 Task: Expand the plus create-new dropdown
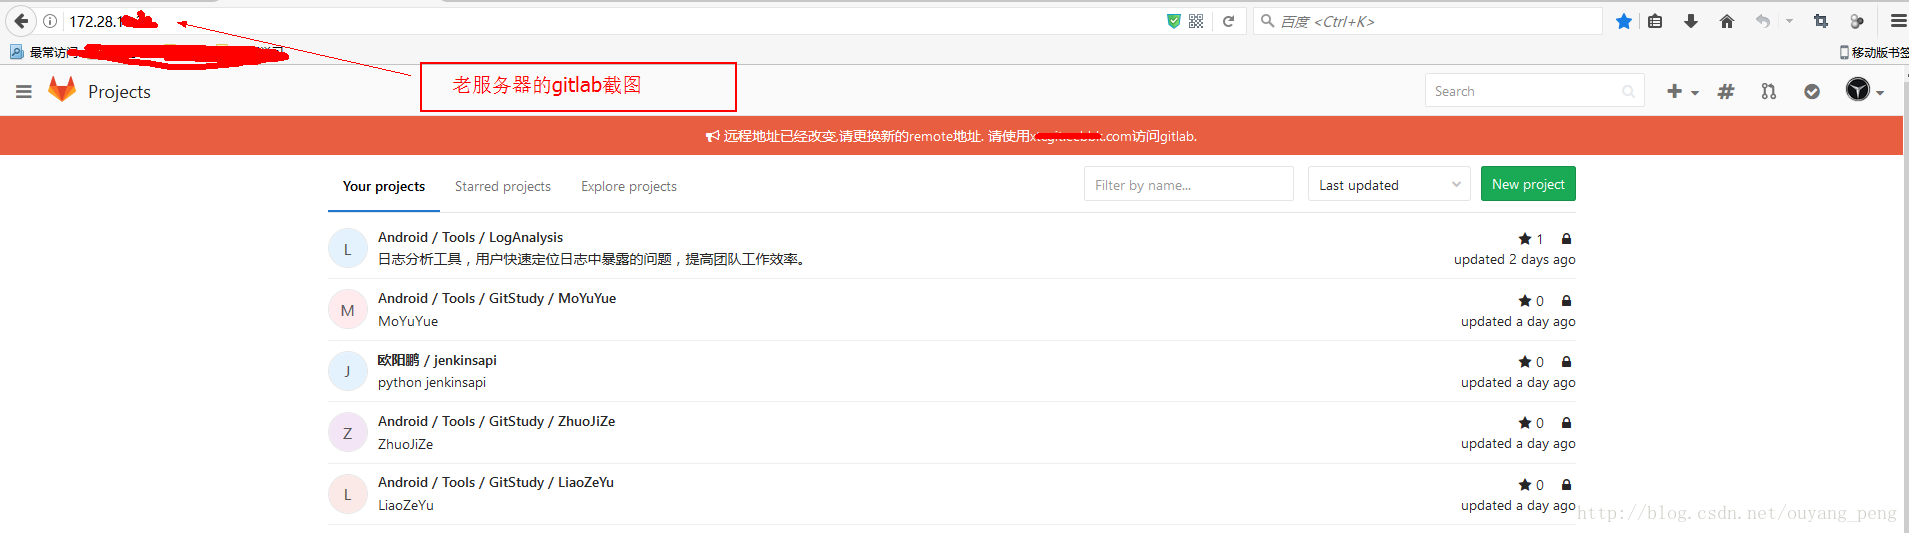pos(1682,91)
